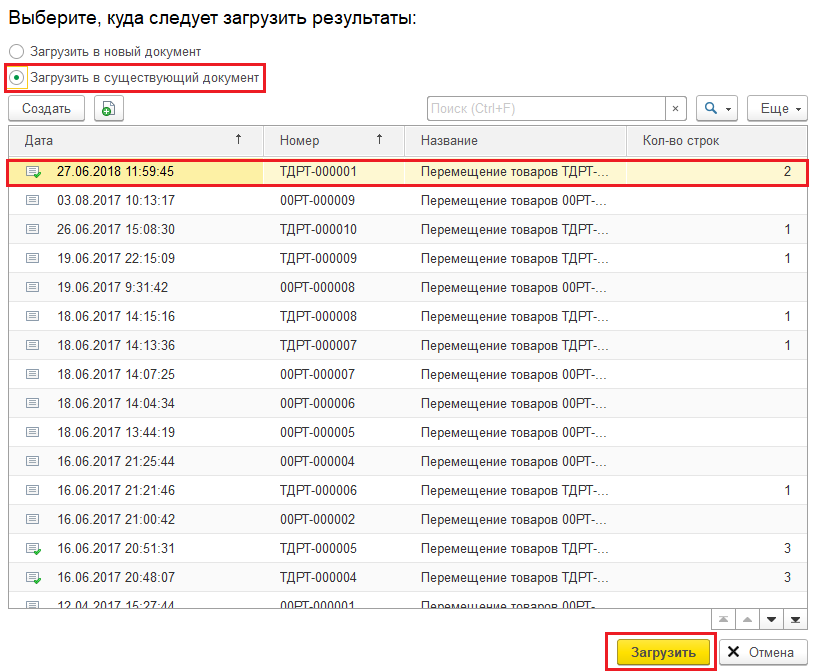Image resolution: width=815 pixels, height=672 pixels.
Task: Sort by the Дата column header
Action: click(136, 140)
